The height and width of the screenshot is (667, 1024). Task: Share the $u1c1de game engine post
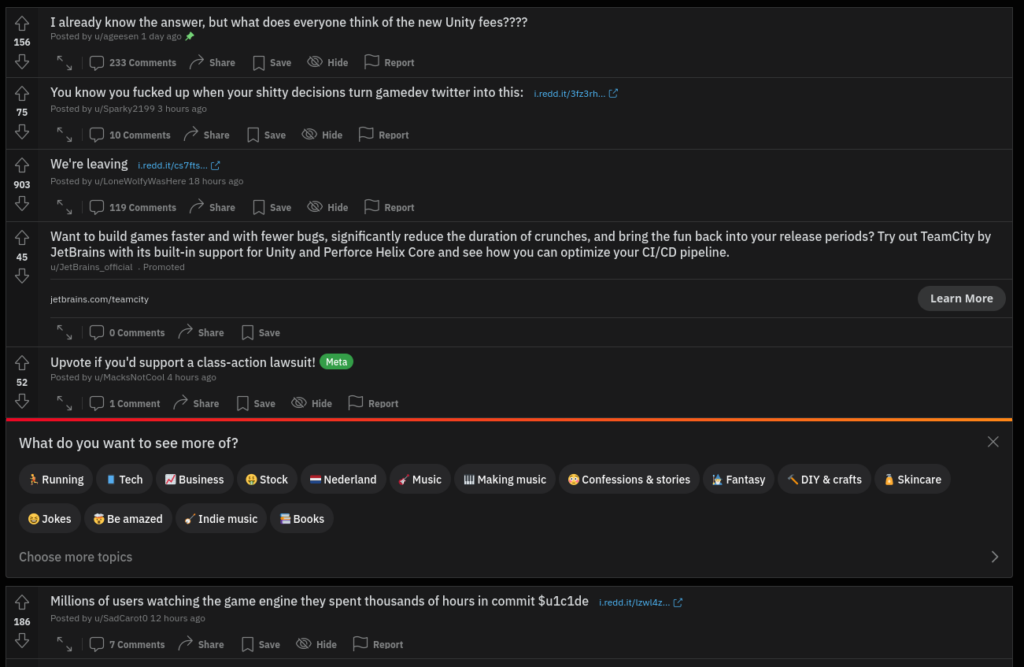coord(201,644)
